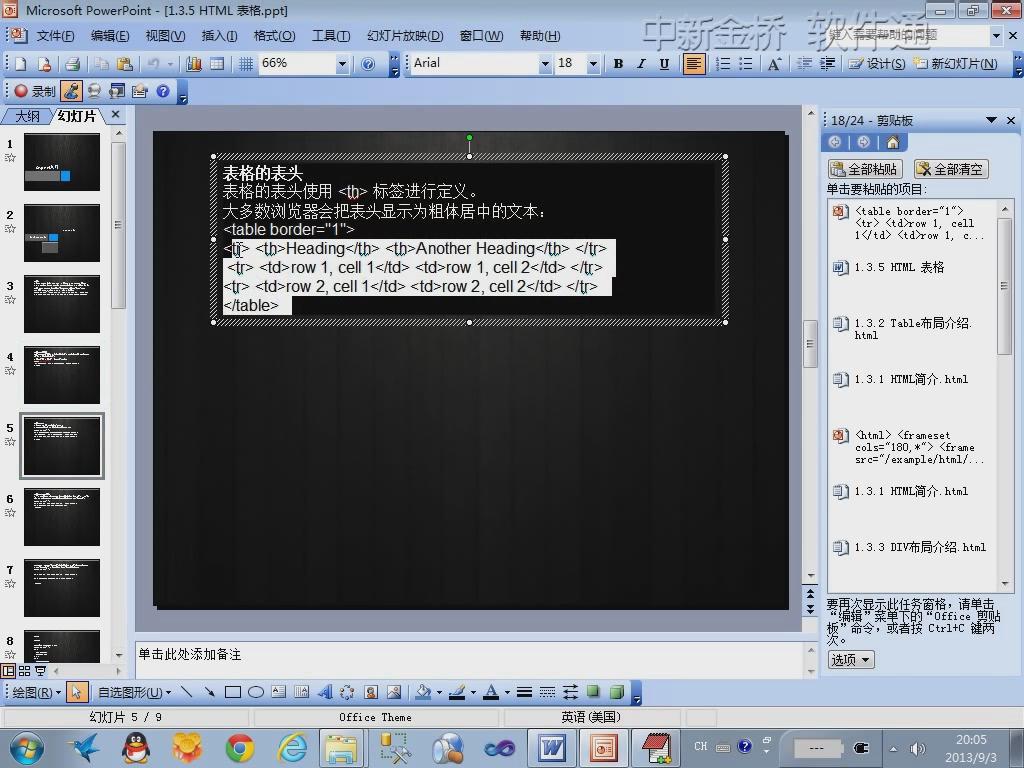Screen dimensions: 1024x768
Task: Apply the font color letter A
Action: (x=491, y=692)
